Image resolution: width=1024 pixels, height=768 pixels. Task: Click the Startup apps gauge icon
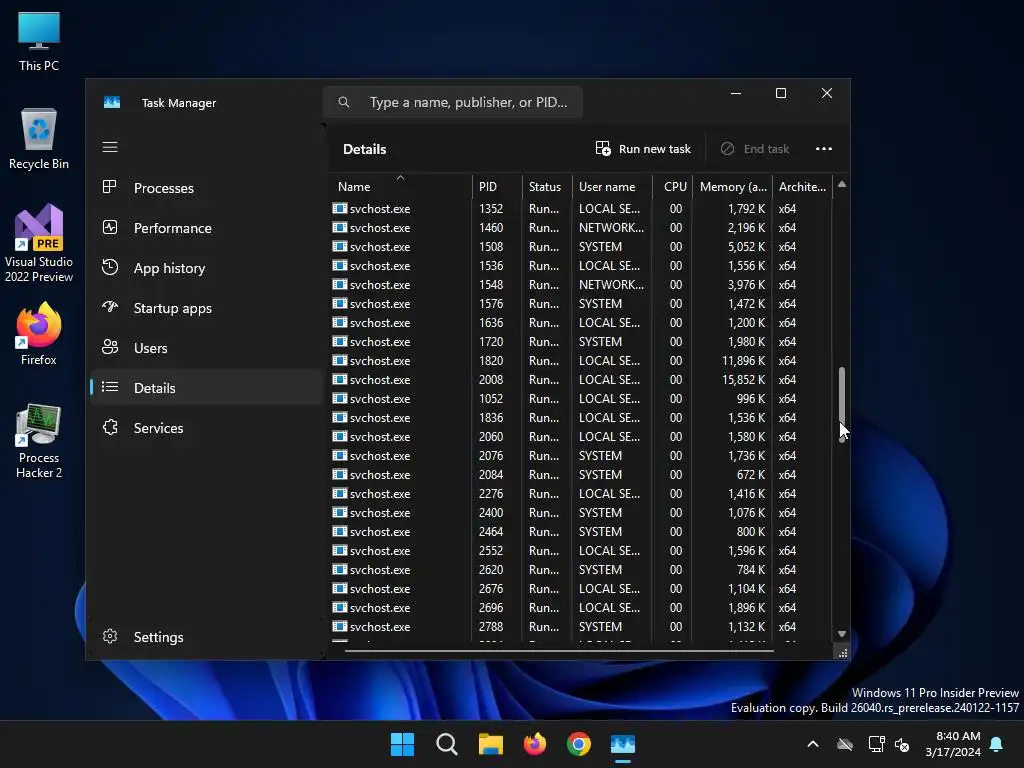[110, 307]
